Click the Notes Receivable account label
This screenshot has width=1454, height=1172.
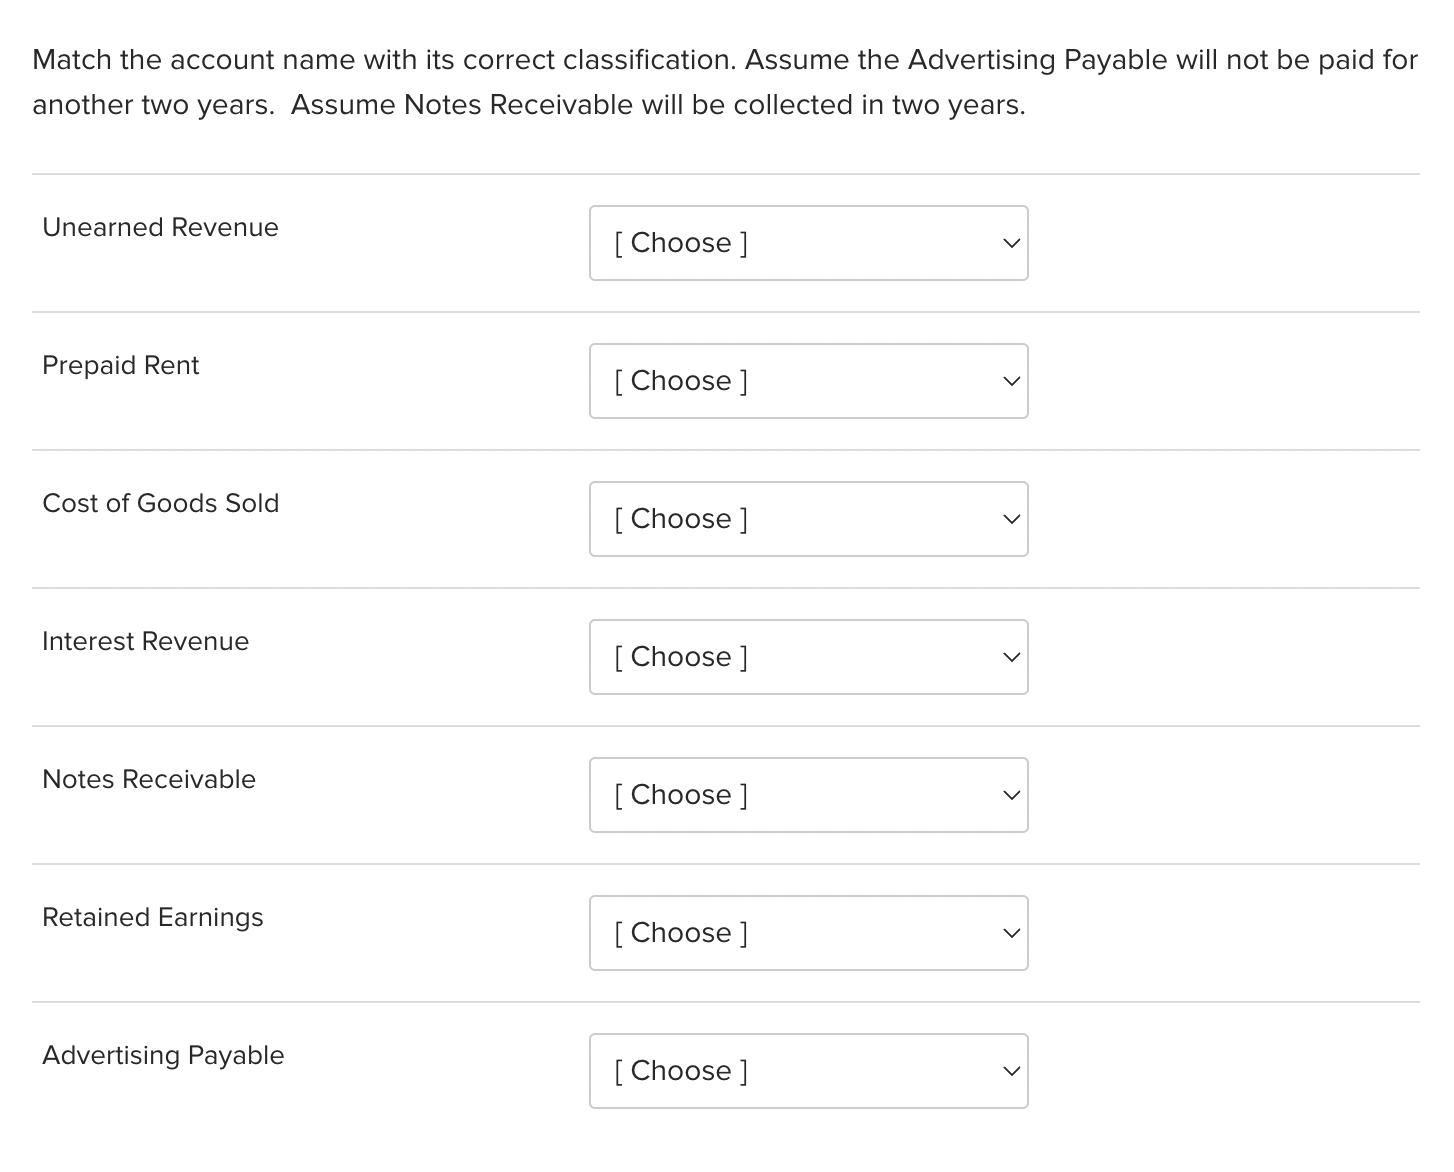pos(149,780)
